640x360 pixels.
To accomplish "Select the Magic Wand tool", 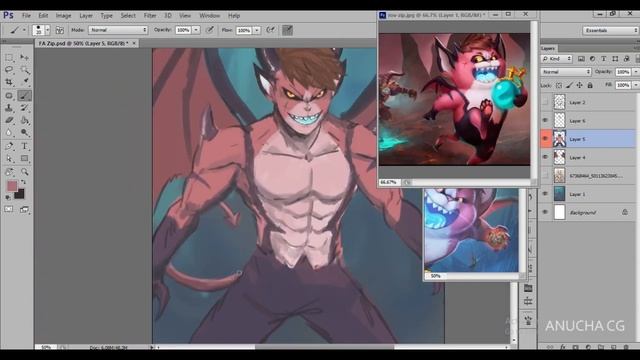I will point(24,70).
